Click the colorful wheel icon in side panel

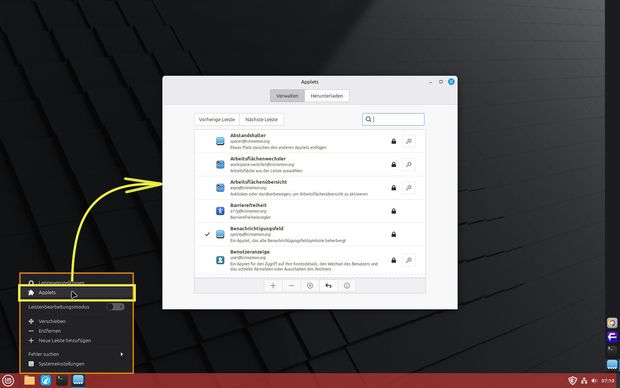click(612, 323)
